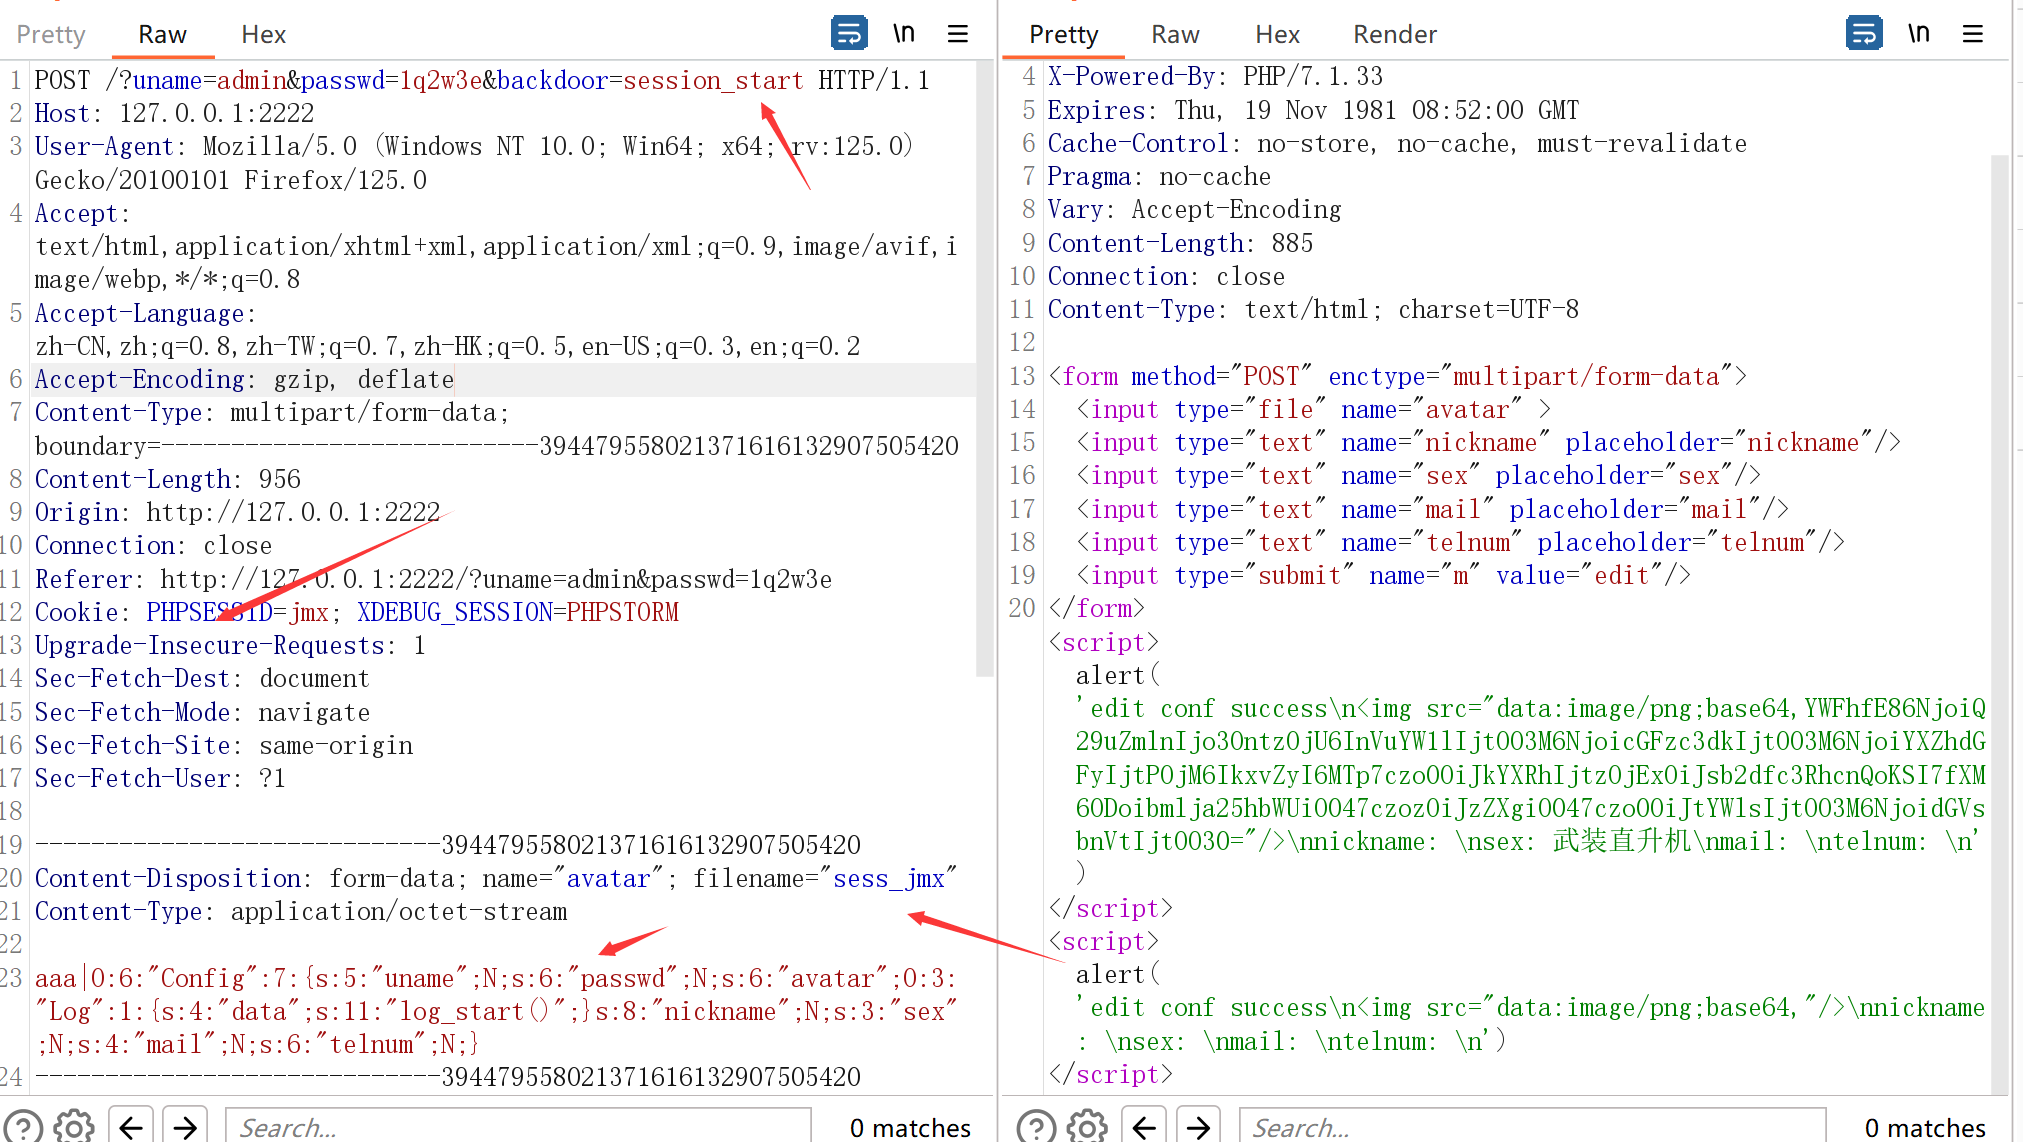Click response "0 matches" counter
The height and width of the screenshot is (1142, 2023).
[1925, 1128]
